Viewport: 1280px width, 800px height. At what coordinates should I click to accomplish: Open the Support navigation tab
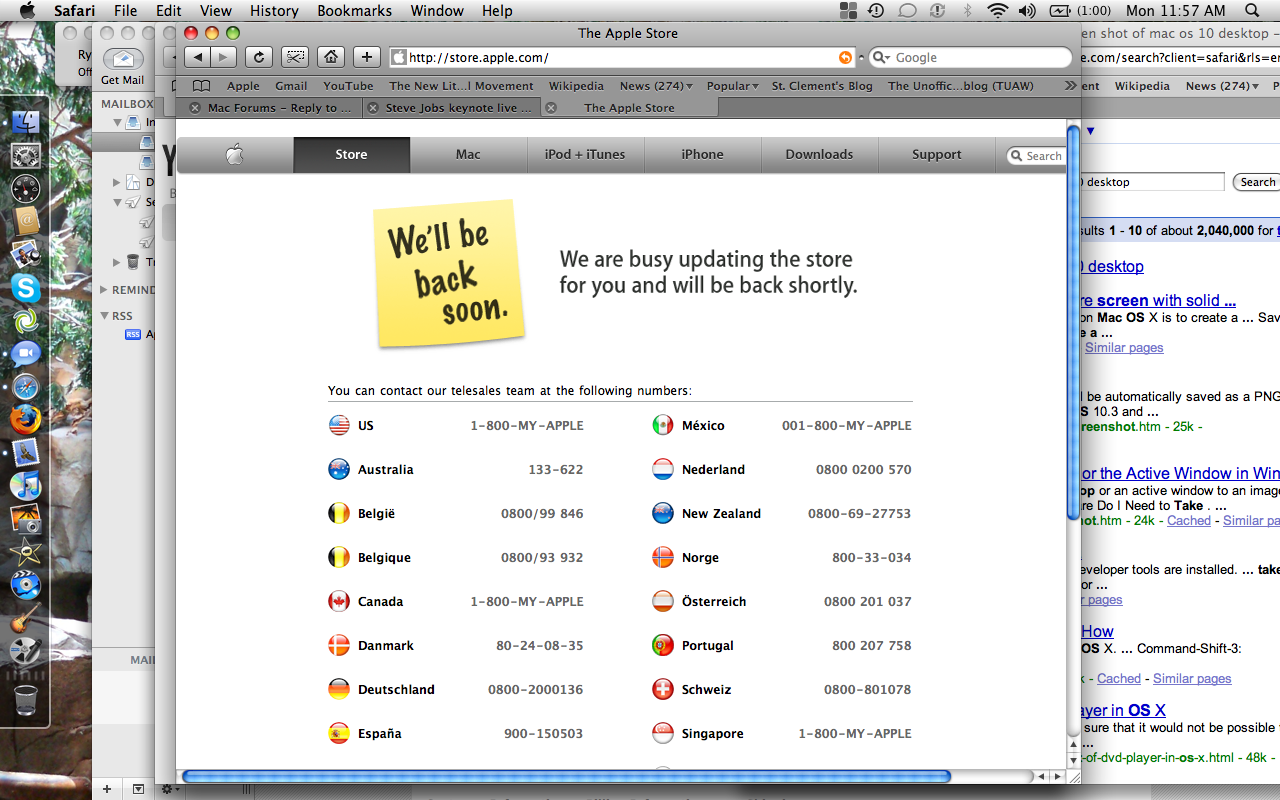tap(937, 154)
